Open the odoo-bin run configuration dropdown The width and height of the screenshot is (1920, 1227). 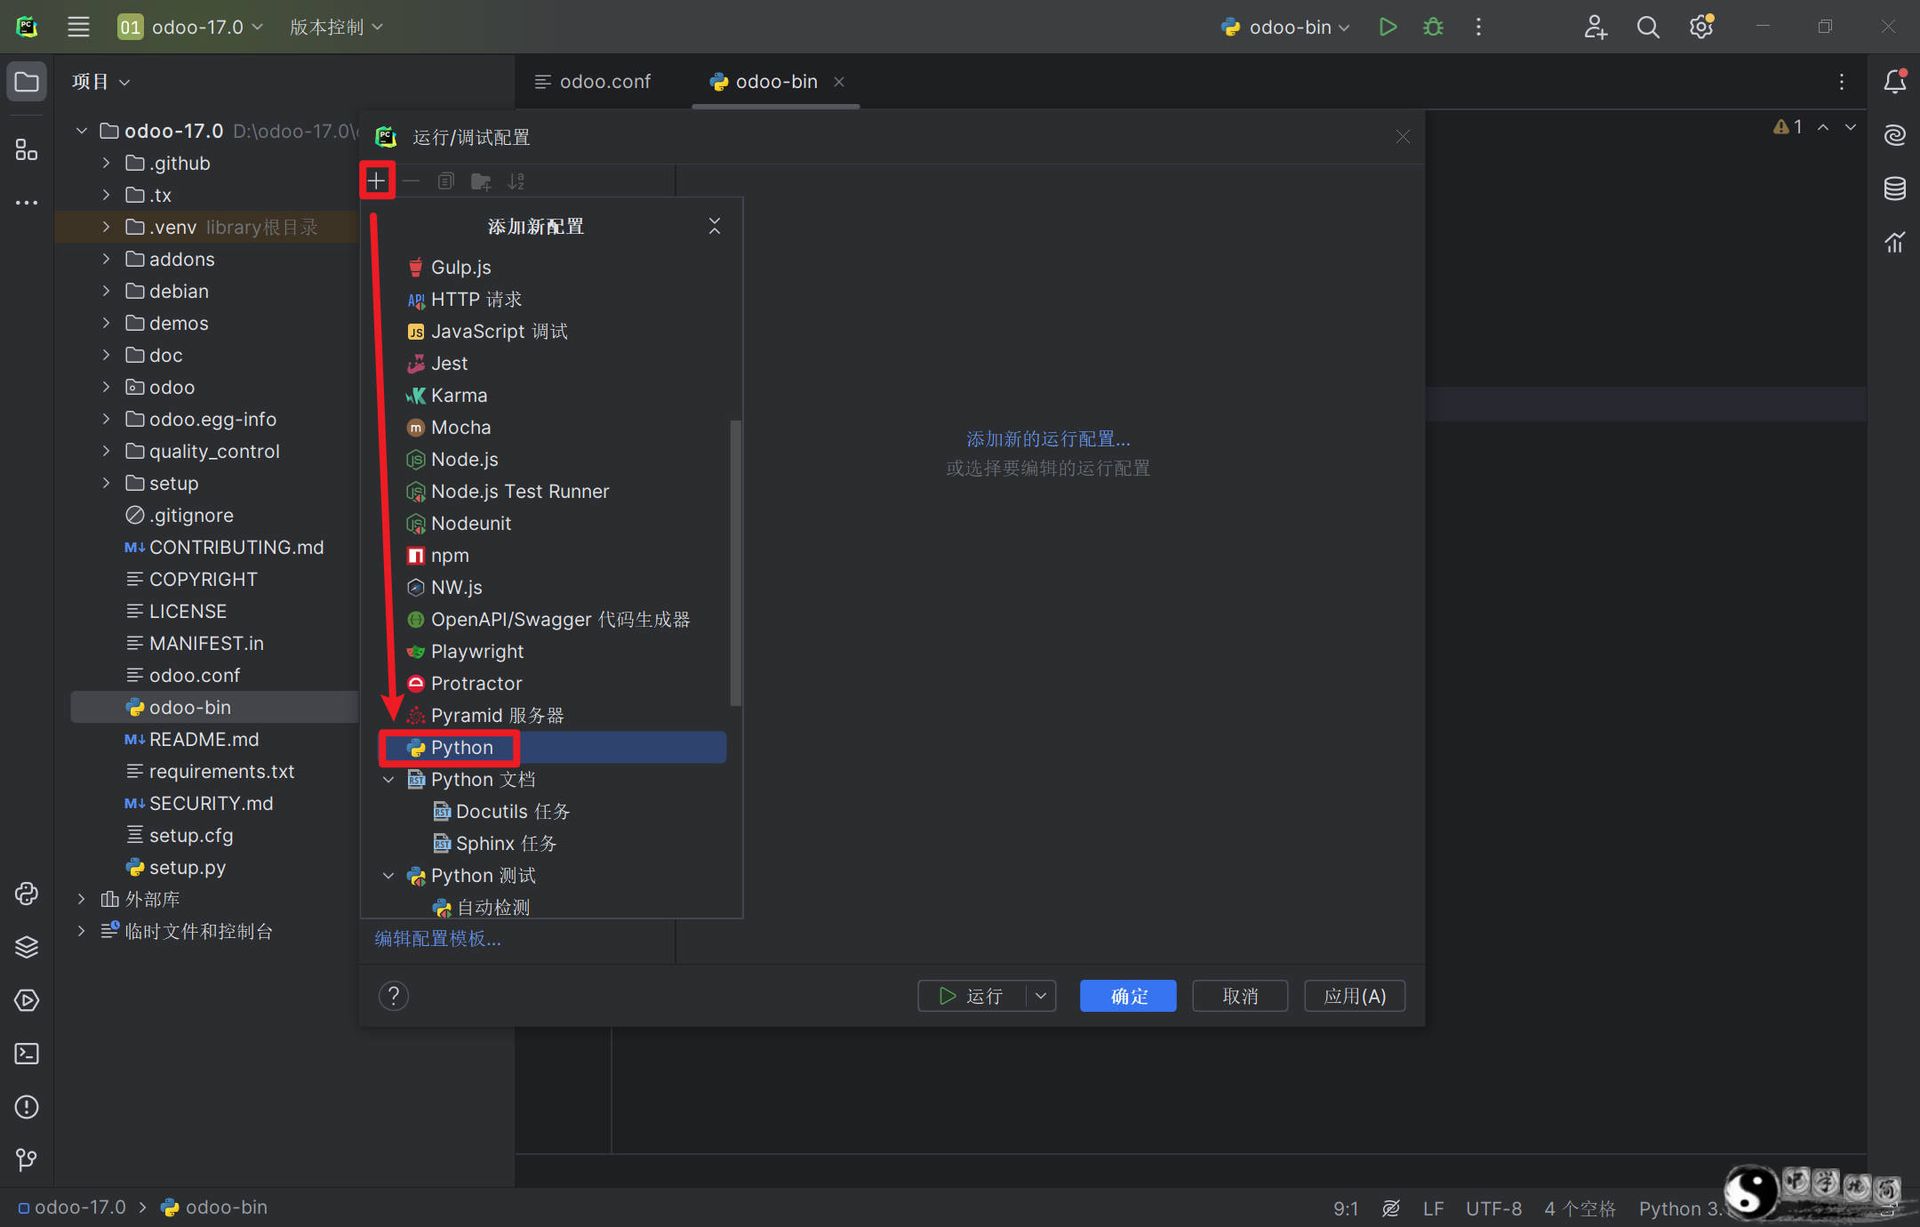[x=1286, y=27]
